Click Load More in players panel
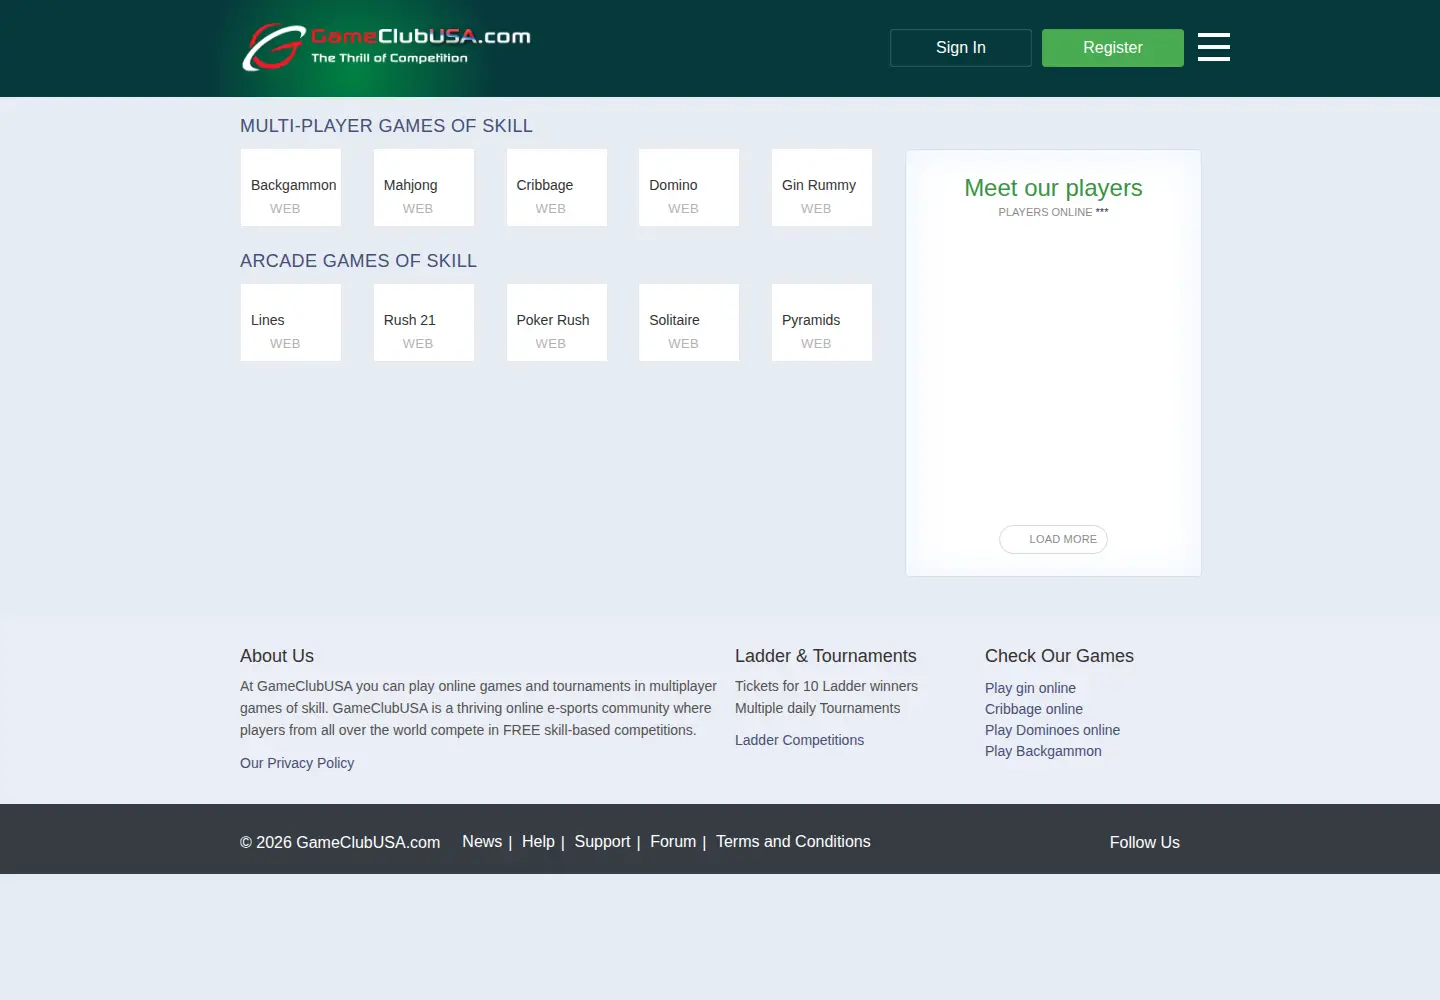1440x1000 pixels. point(1053,539)
